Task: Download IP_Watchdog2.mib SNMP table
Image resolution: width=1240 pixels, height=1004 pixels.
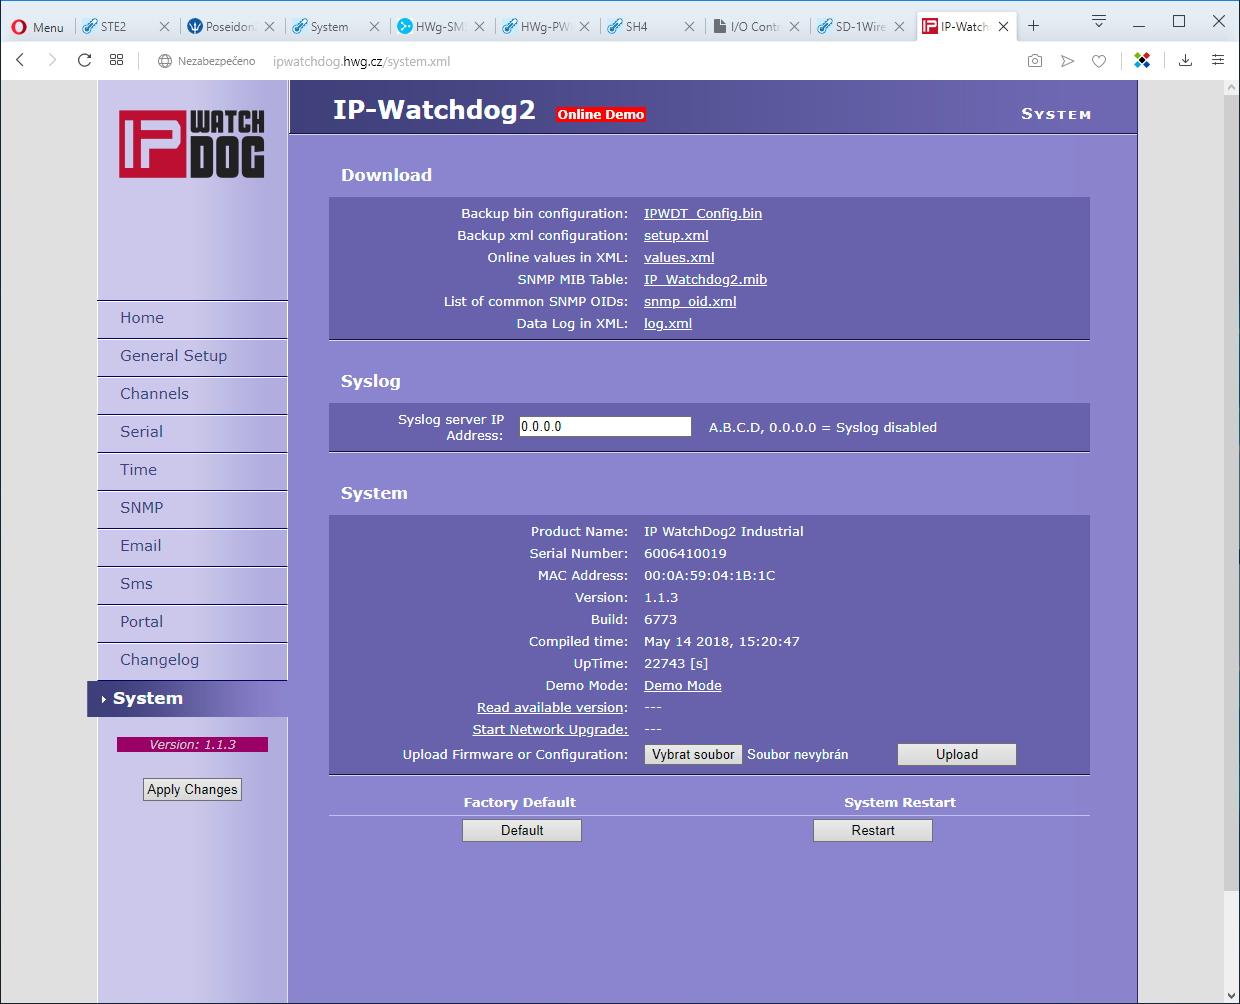Action: pyautogui.click(x=705, y=280)
